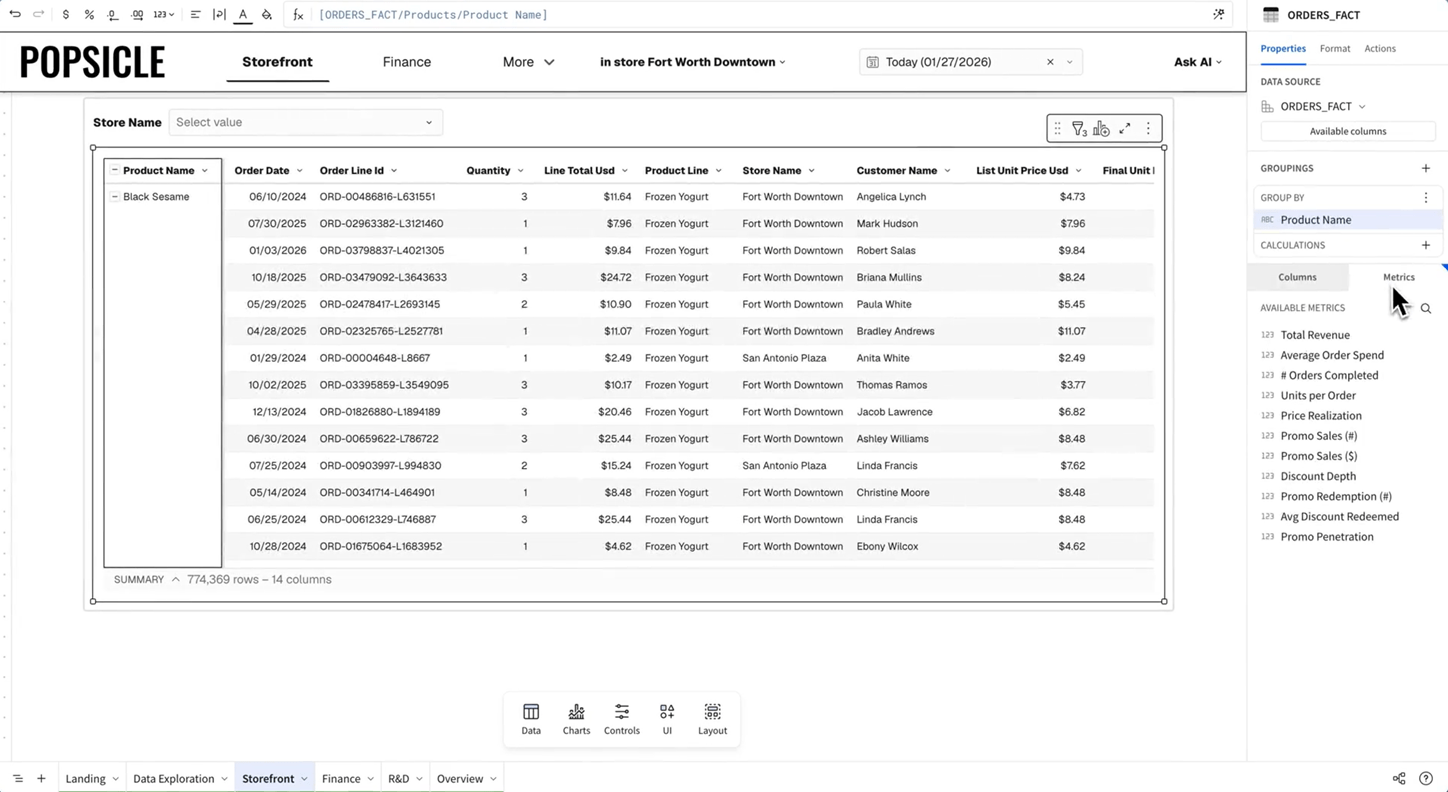
Task: Open the ORDERS_FACT data source dropdown
Action: coord(1362,107)
